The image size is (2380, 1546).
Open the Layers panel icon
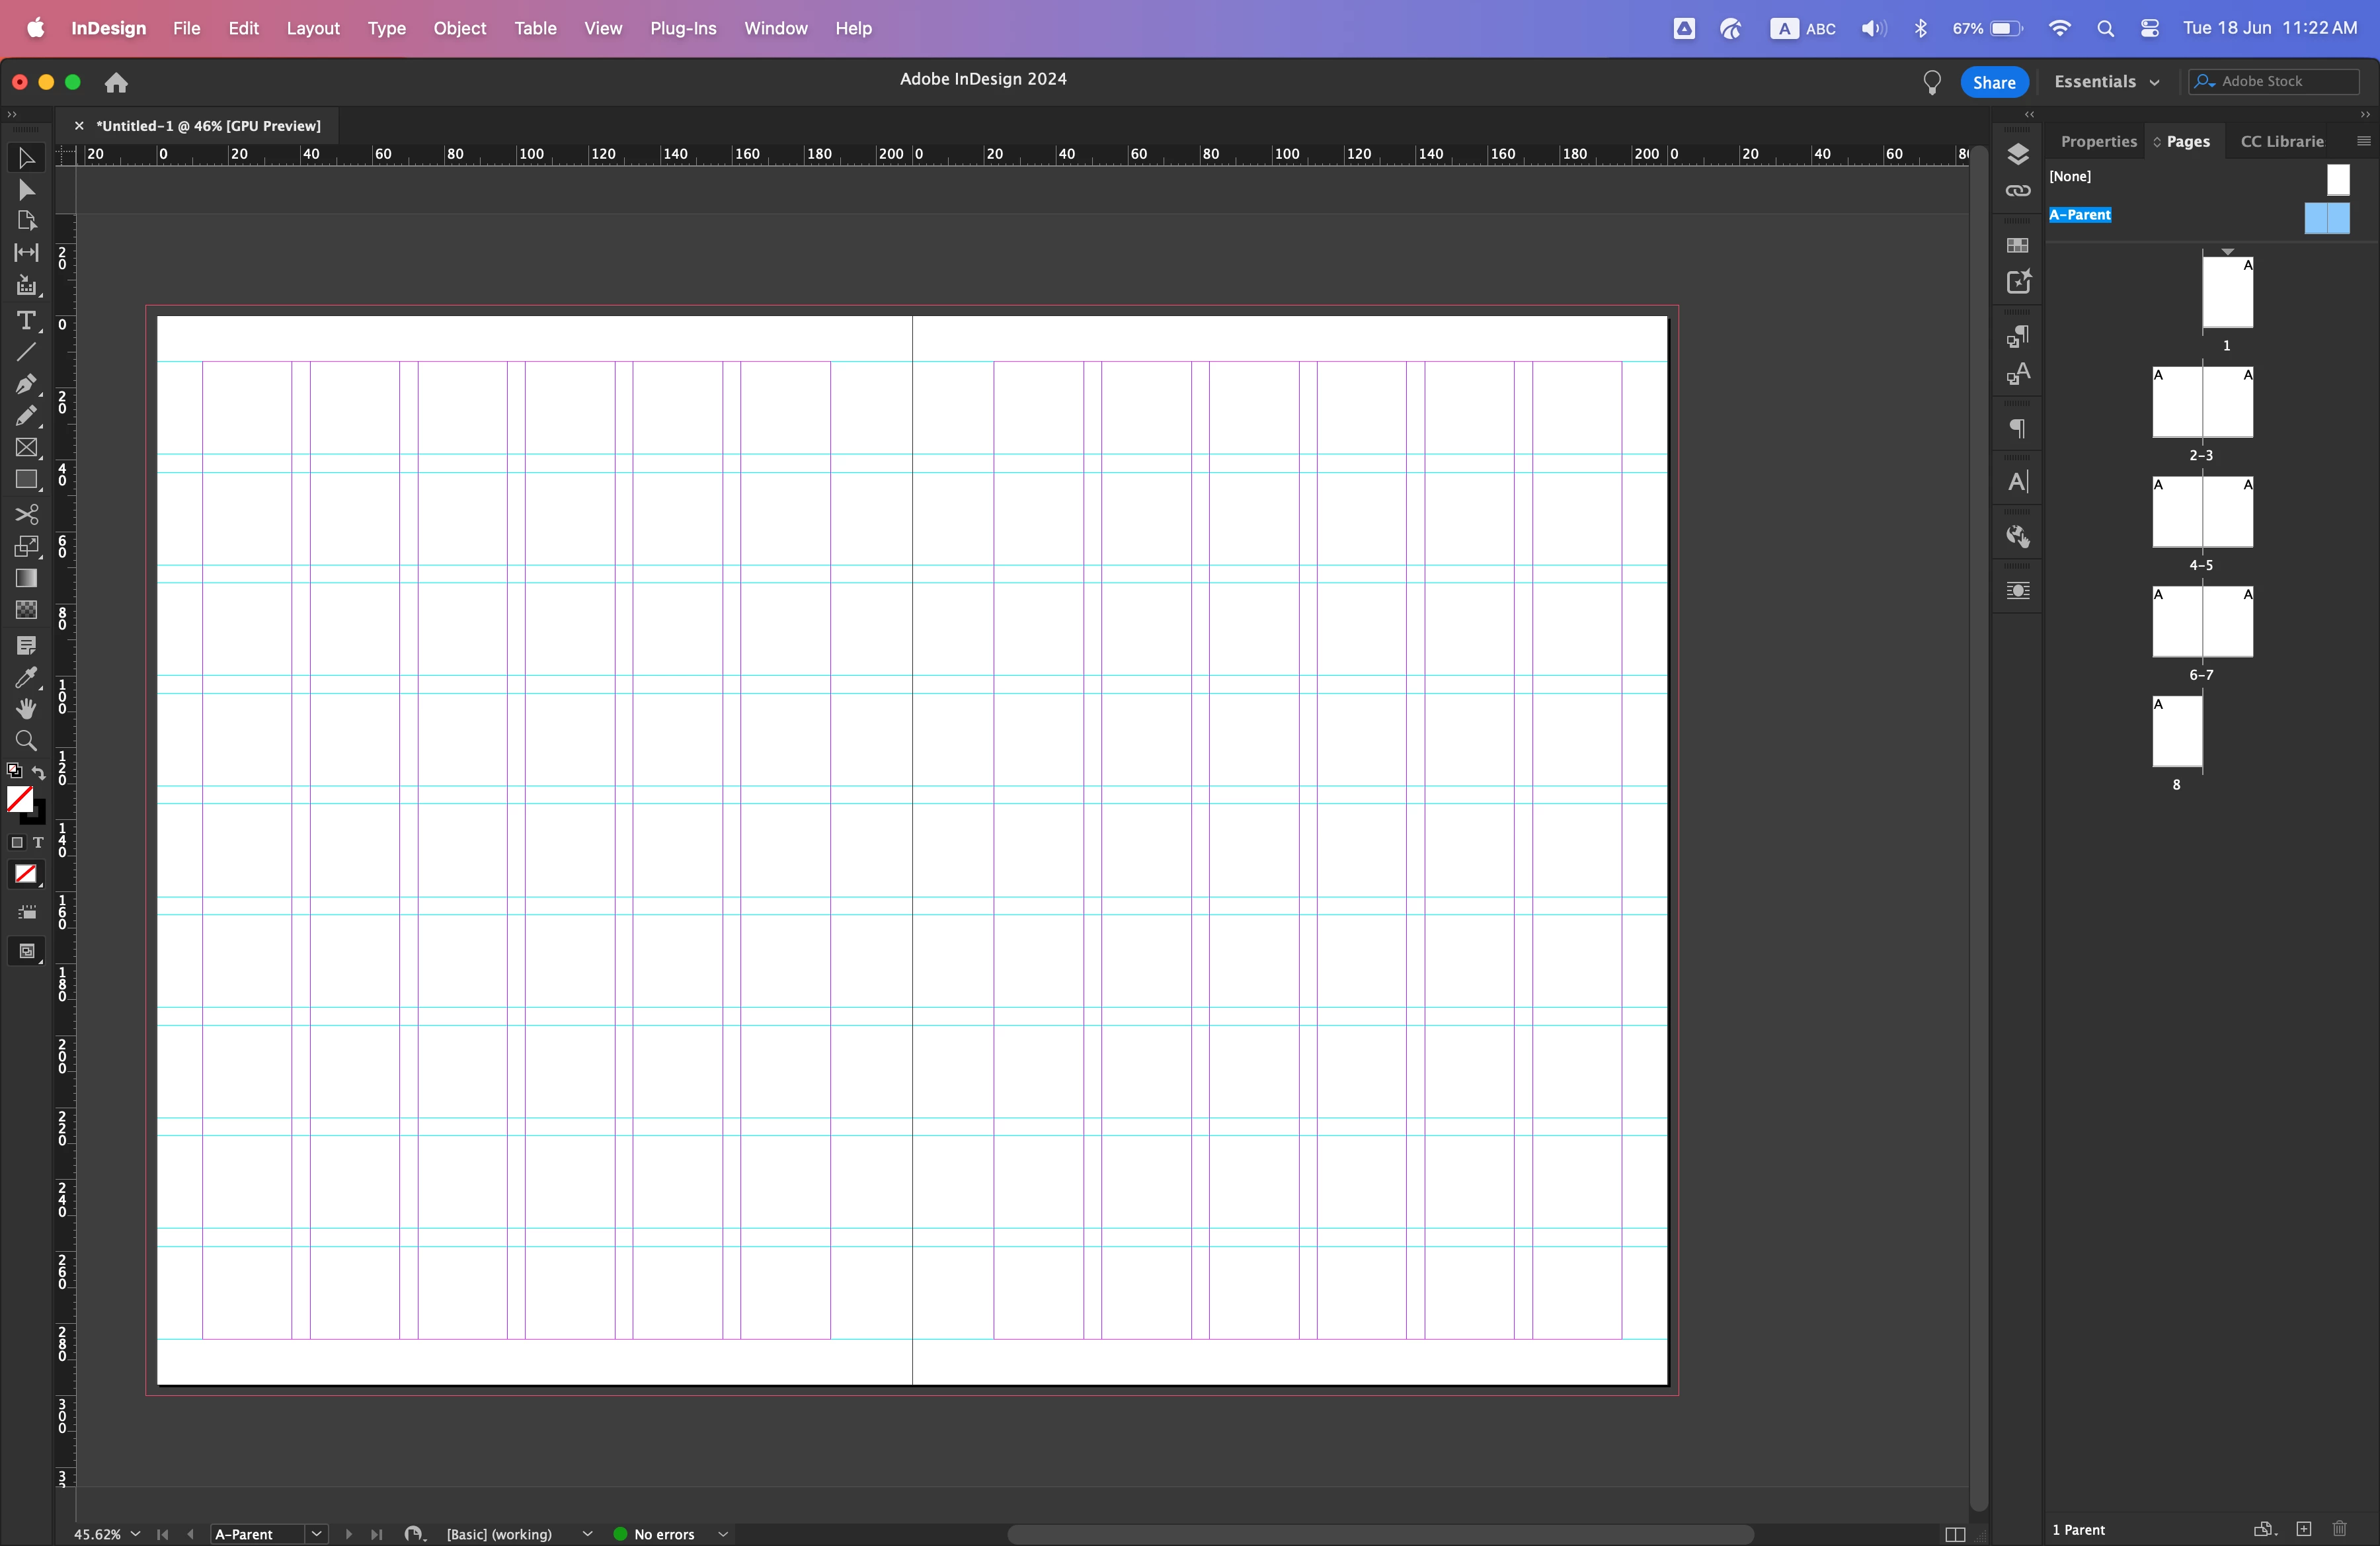point(2018,154)
